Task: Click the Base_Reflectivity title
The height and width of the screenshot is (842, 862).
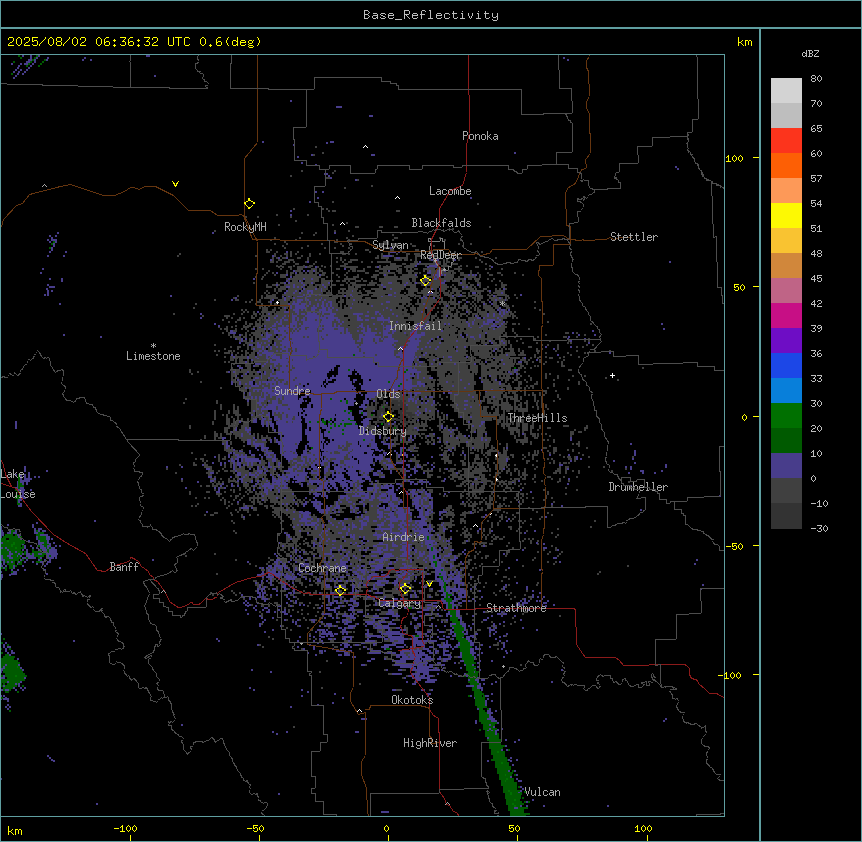Action: tap(431, 15)
